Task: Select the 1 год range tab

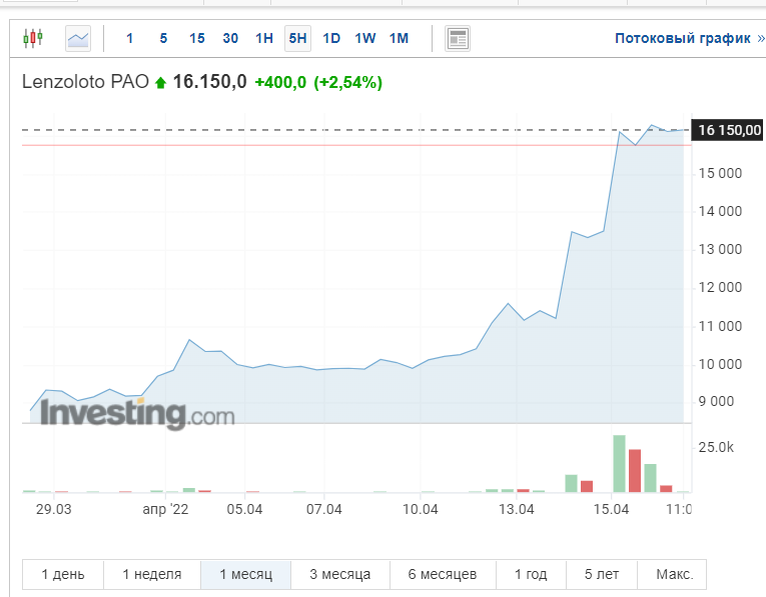Action: point(531,575)
